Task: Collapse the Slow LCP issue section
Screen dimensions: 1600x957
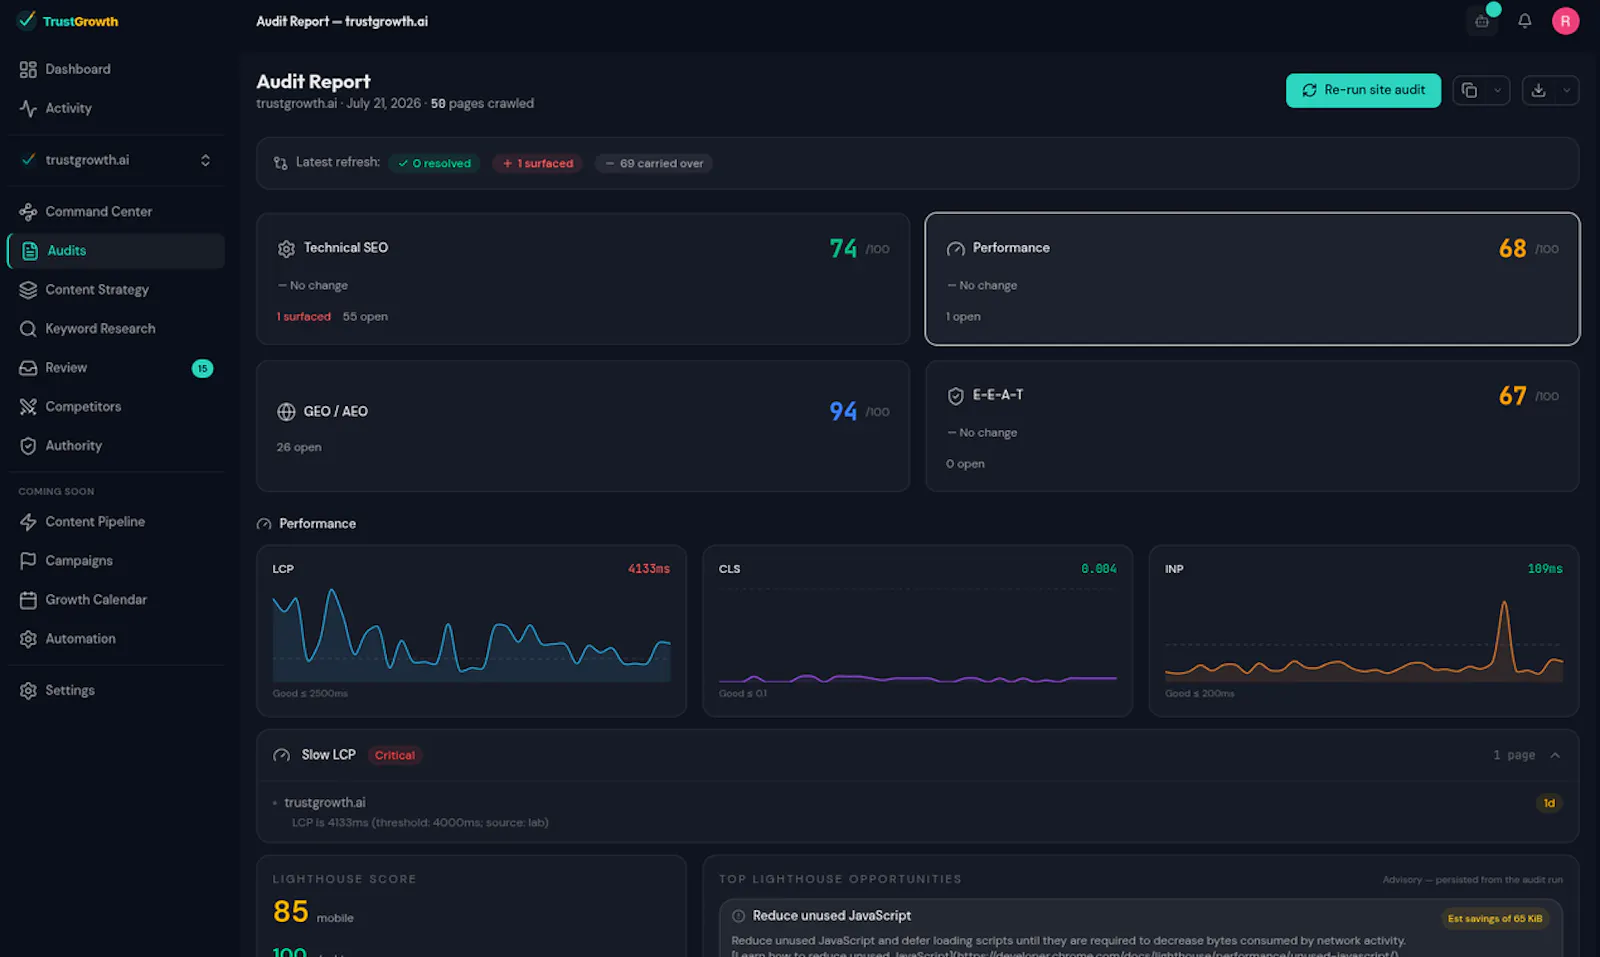Action: click(x=1555, y=756)
